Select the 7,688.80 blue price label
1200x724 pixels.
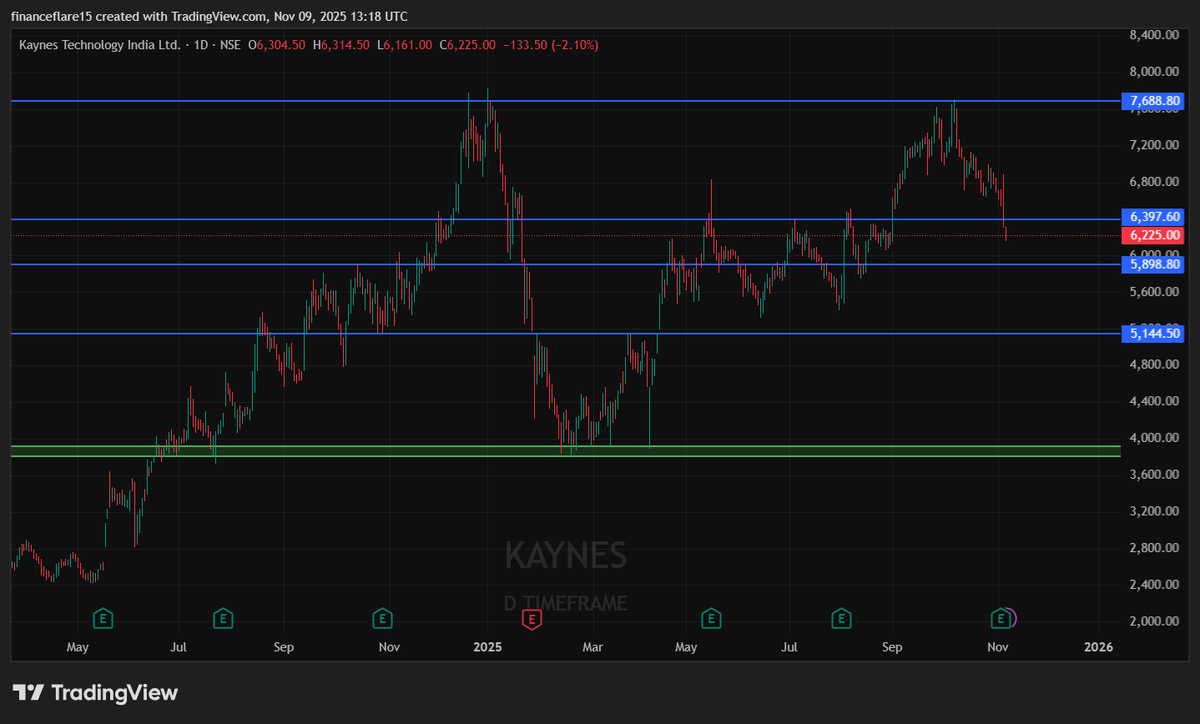[1154, 101]
